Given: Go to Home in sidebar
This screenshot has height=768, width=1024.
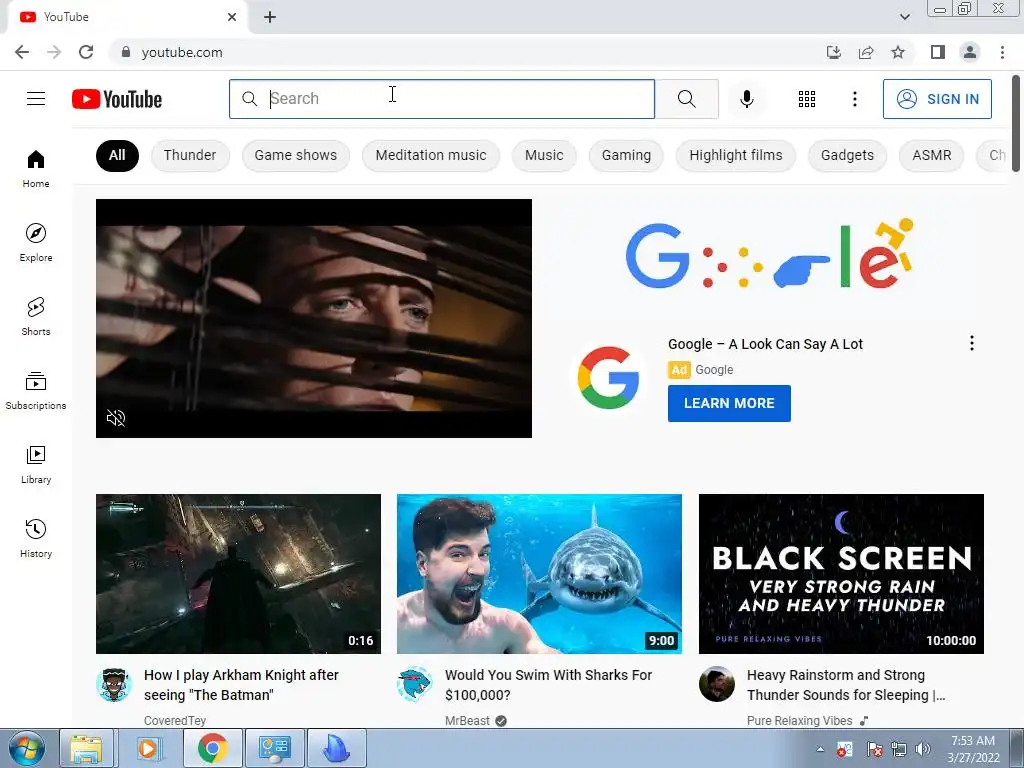Looking at the screenshot, I should coord(36,168).
